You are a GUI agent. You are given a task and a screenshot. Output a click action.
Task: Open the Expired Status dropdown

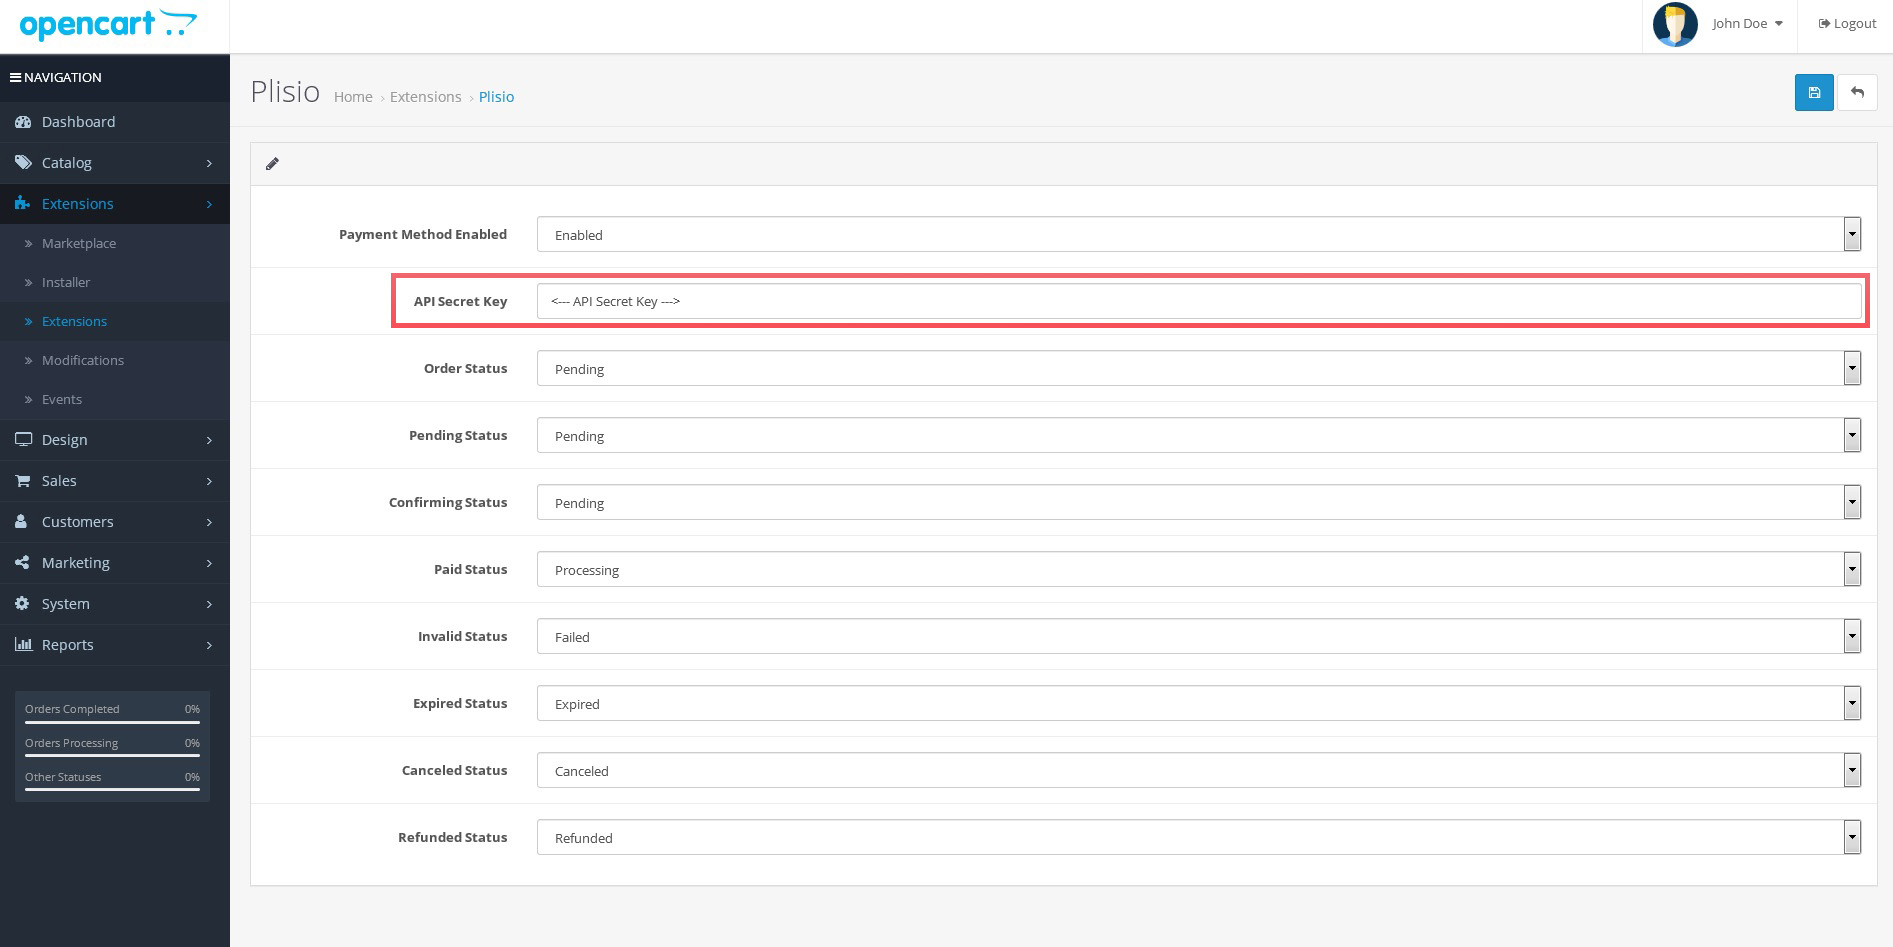pyautogui.click(x=1199, y=703)
